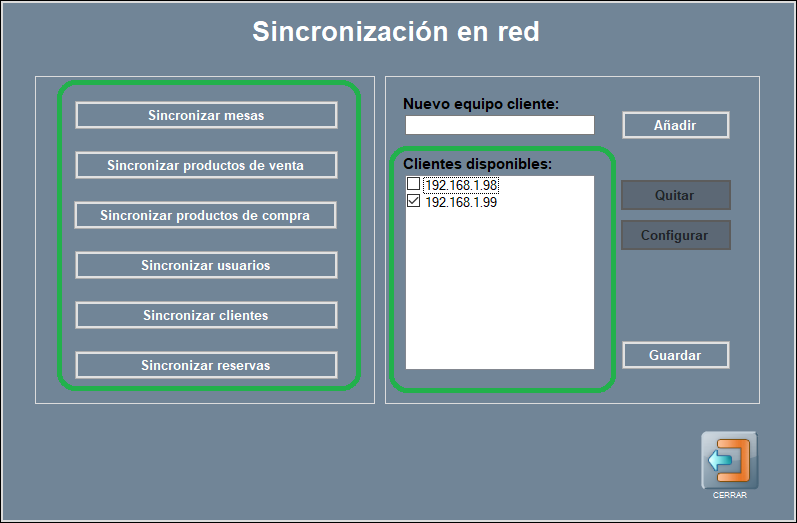Run Sincronizar reservas
This screenshot has width=797, height=523.
coord(206,365)
